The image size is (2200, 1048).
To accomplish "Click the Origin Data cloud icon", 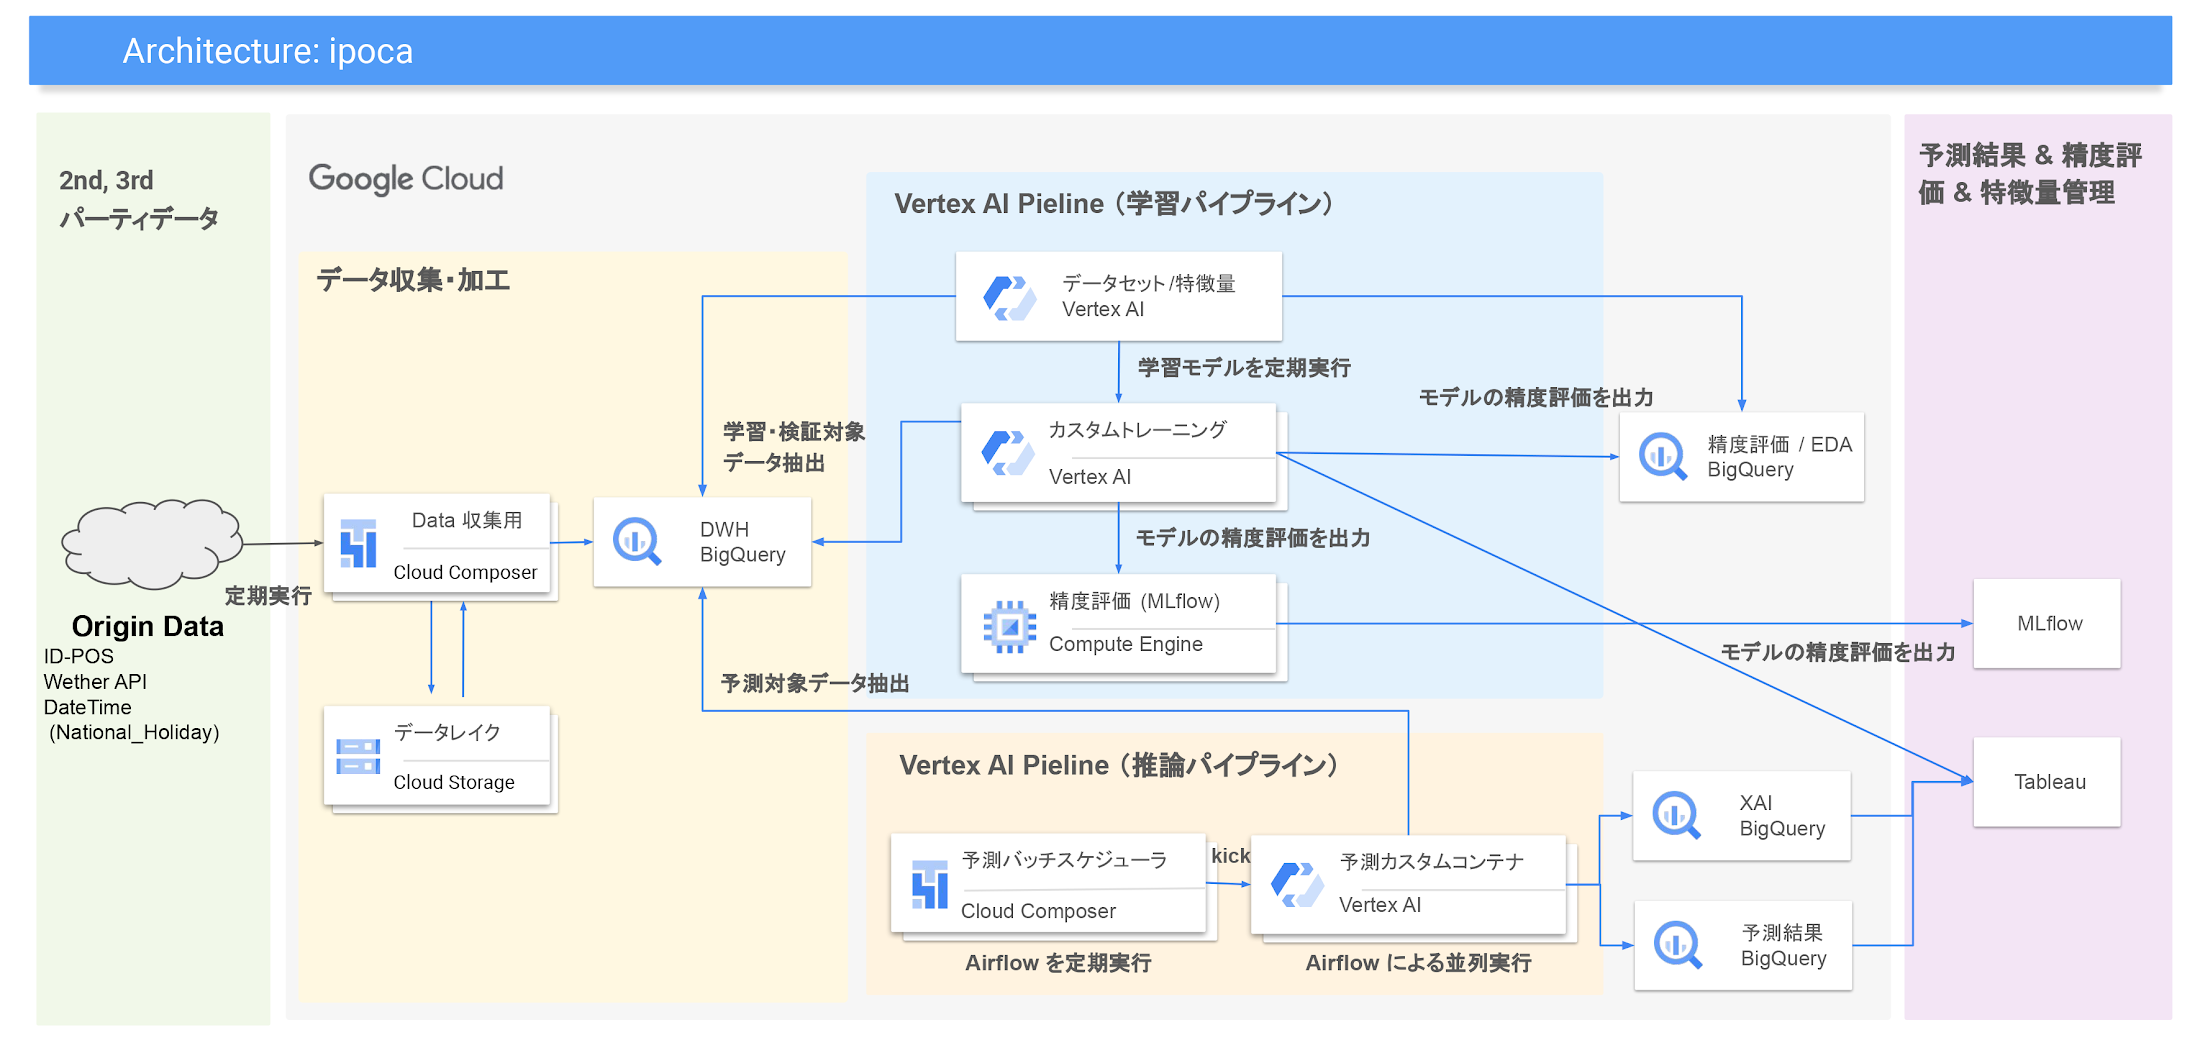I will [x=152, y=543].
